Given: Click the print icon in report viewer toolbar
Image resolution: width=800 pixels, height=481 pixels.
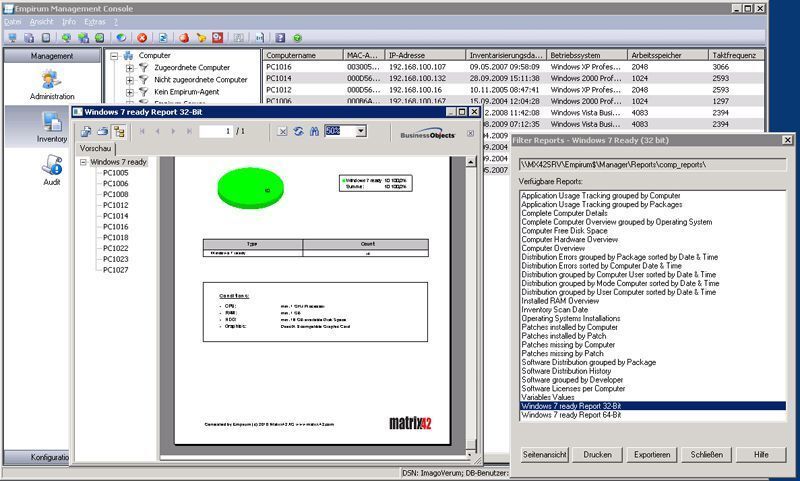Looking at the screenshot, I should (x=103, y=132).
